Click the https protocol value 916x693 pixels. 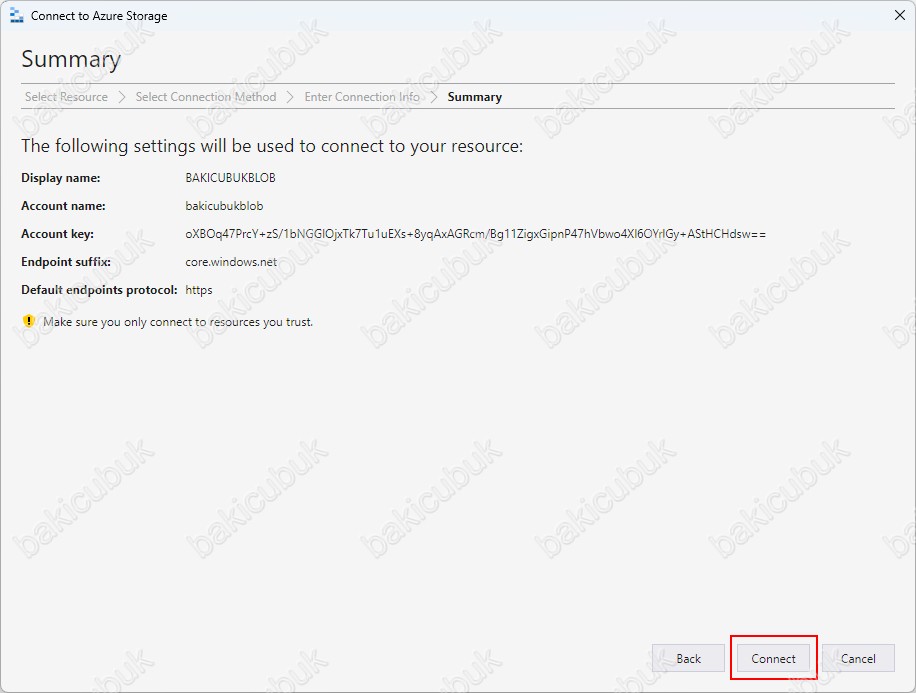199,290
